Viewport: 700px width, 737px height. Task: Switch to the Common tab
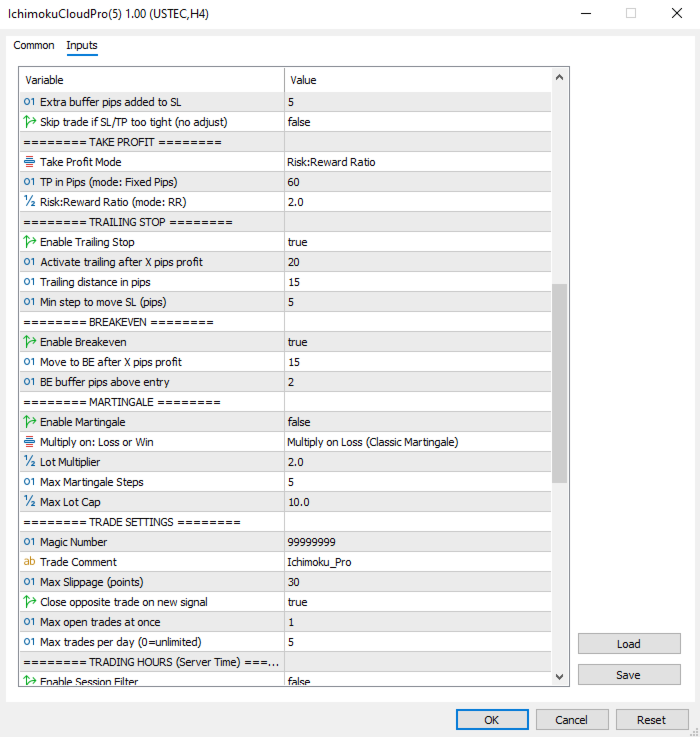point(34,46)
